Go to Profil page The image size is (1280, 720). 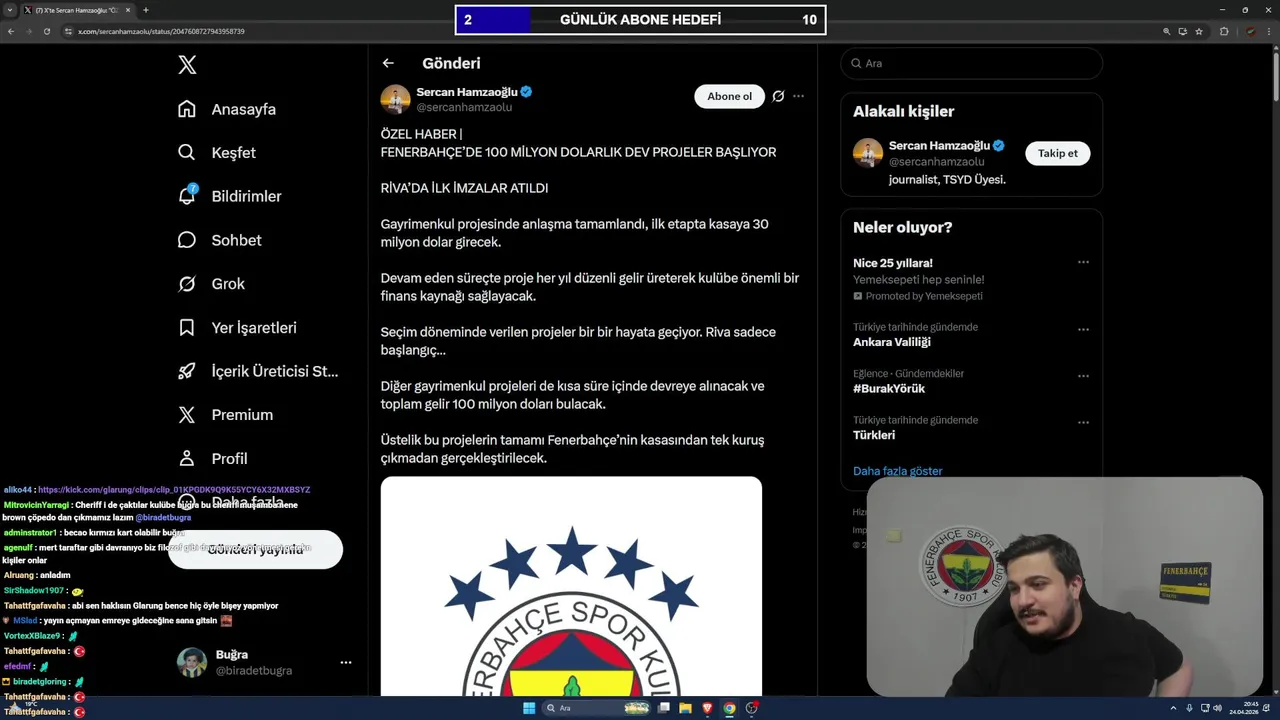pyautogui.click(x=212, y=459)
